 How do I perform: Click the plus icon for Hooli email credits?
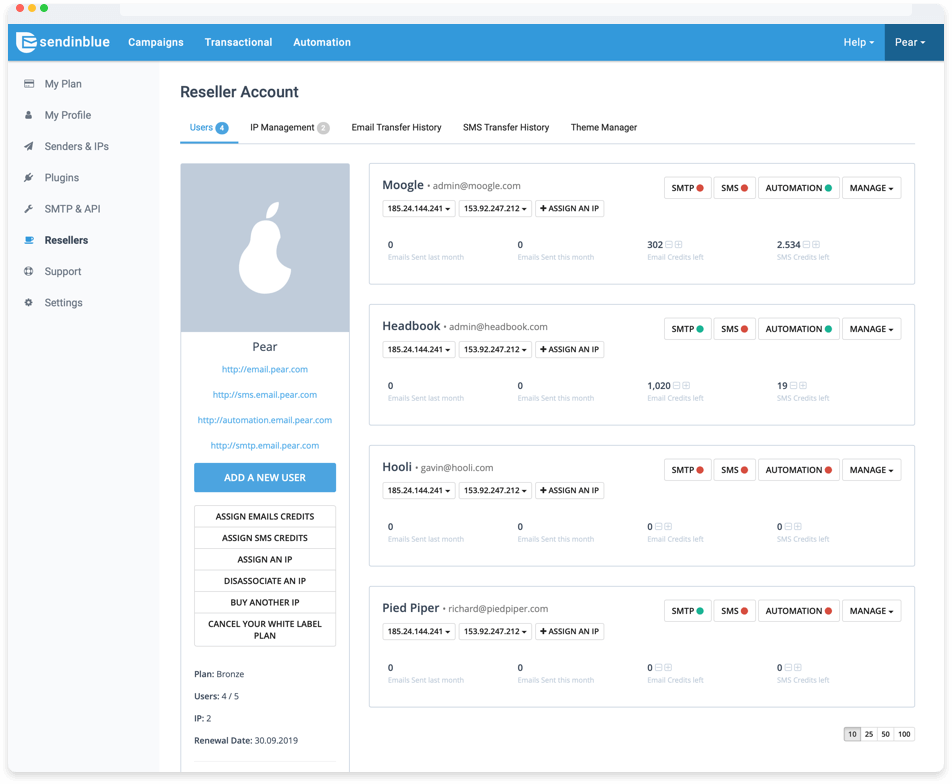click(x=668, y=527)
